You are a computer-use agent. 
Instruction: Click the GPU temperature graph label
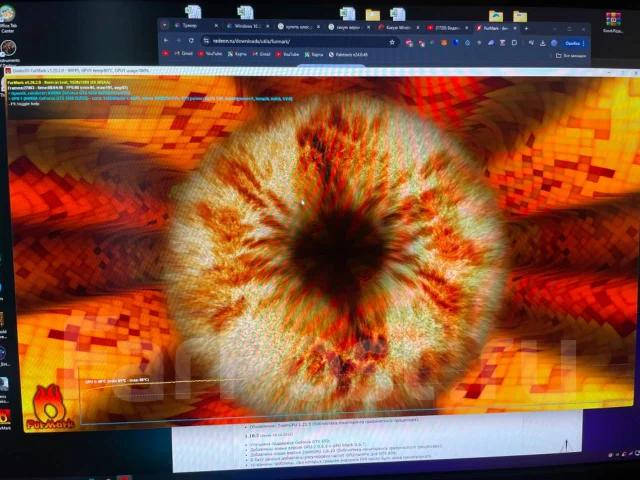117,381
